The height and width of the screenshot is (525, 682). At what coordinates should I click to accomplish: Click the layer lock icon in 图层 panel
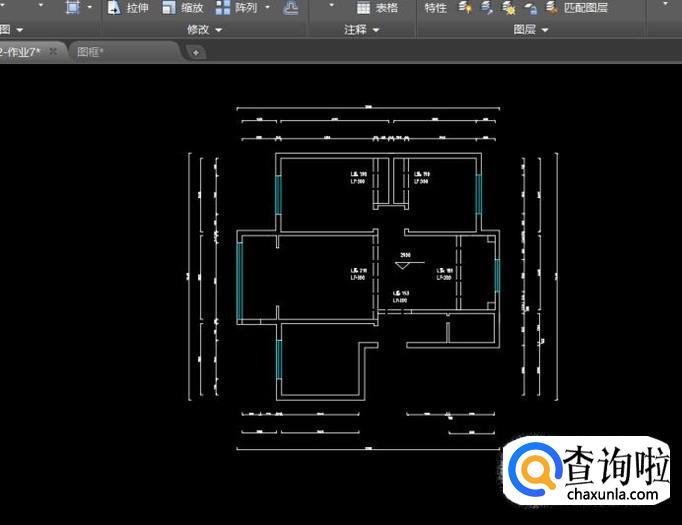pyautogui.click(x=530, y=8)
